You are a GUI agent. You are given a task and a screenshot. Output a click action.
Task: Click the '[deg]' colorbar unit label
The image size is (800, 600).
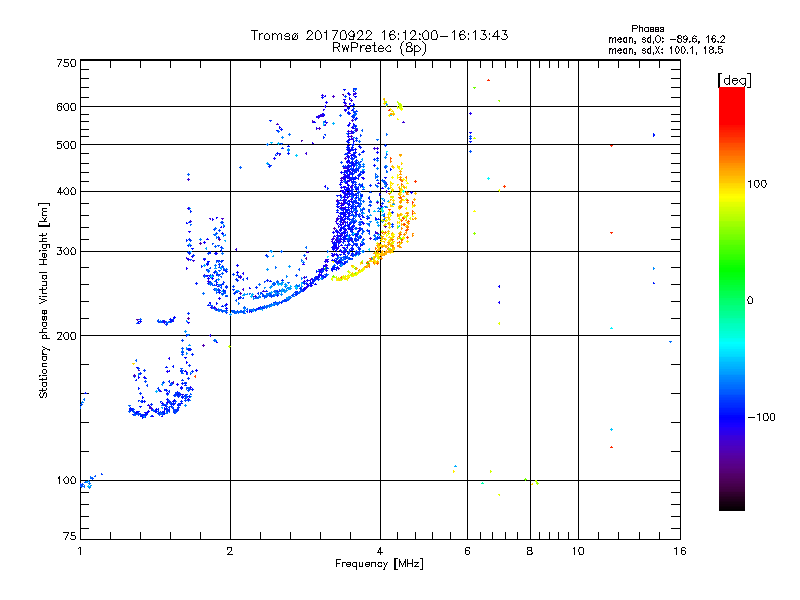pyautogui.click(x=734, y=80)
